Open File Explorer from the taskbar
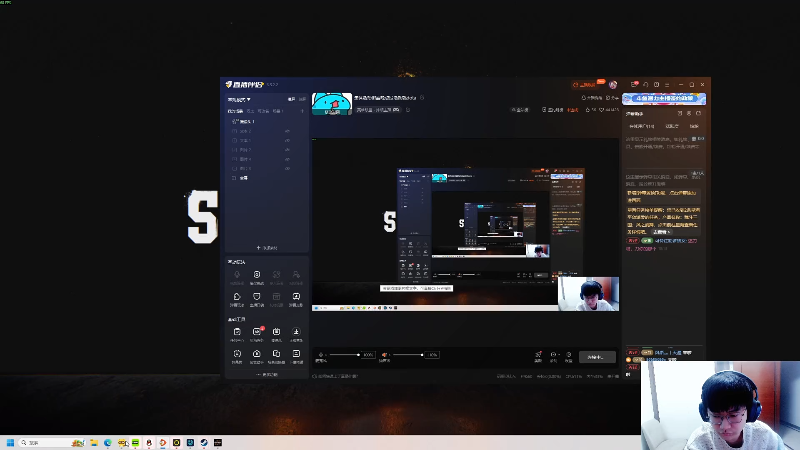Viewport: 800px width, 450px height. coord(94,442)
